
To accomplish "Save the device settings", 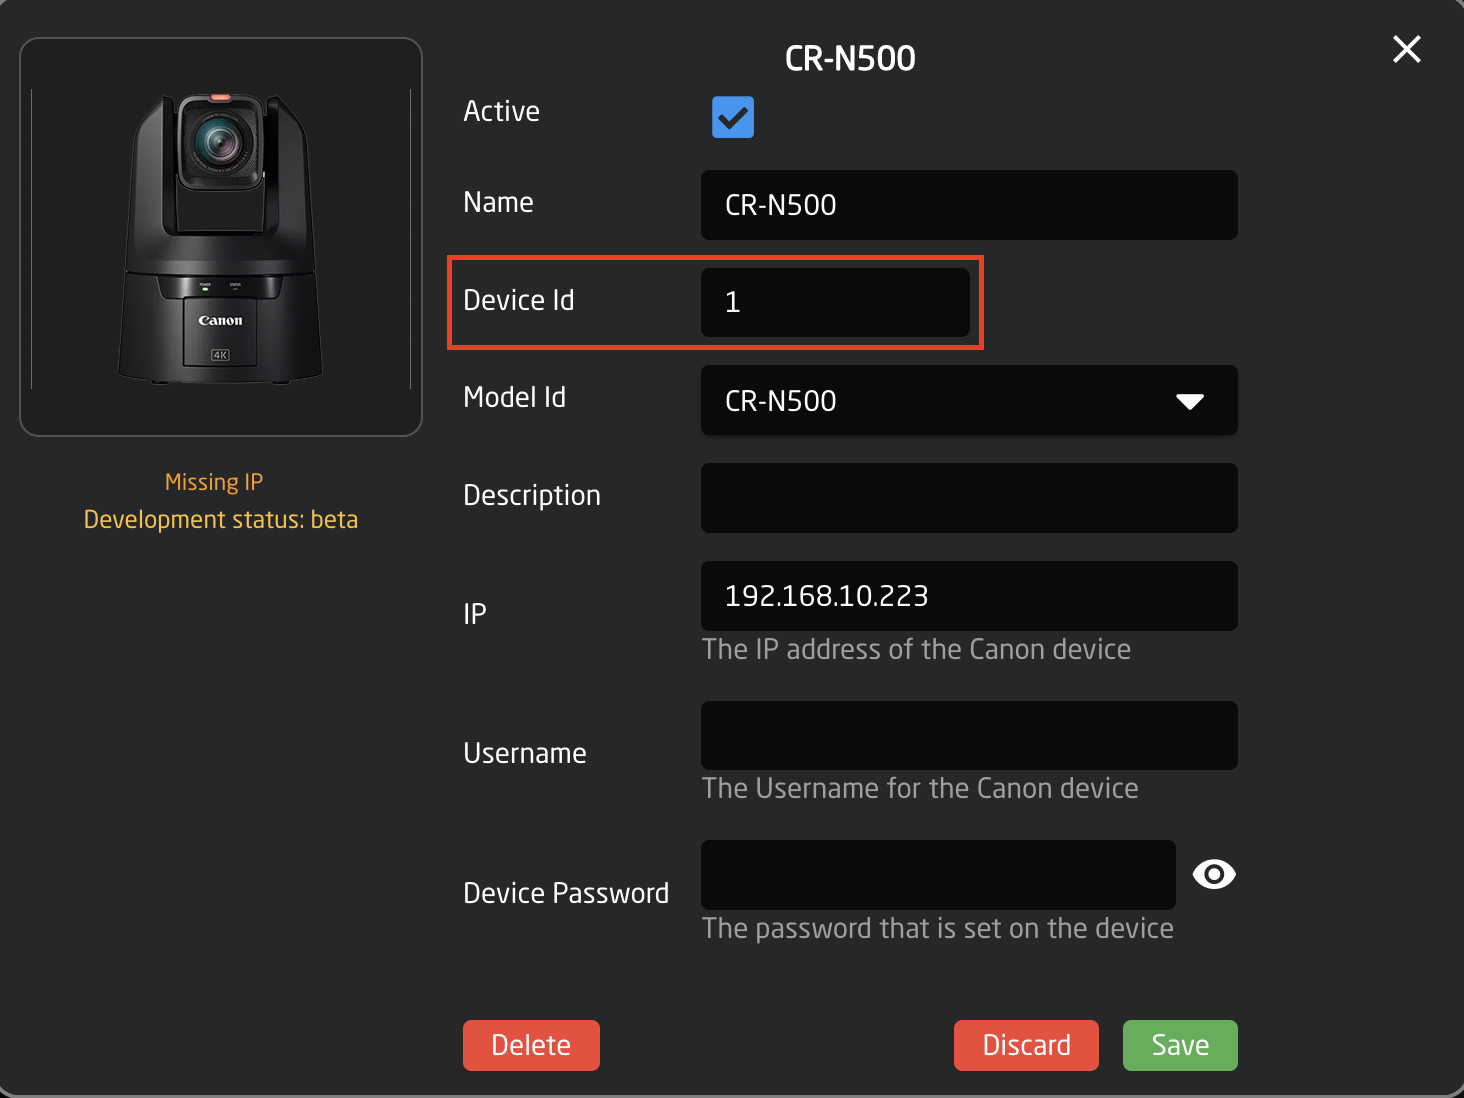I will point(1180,1045).
